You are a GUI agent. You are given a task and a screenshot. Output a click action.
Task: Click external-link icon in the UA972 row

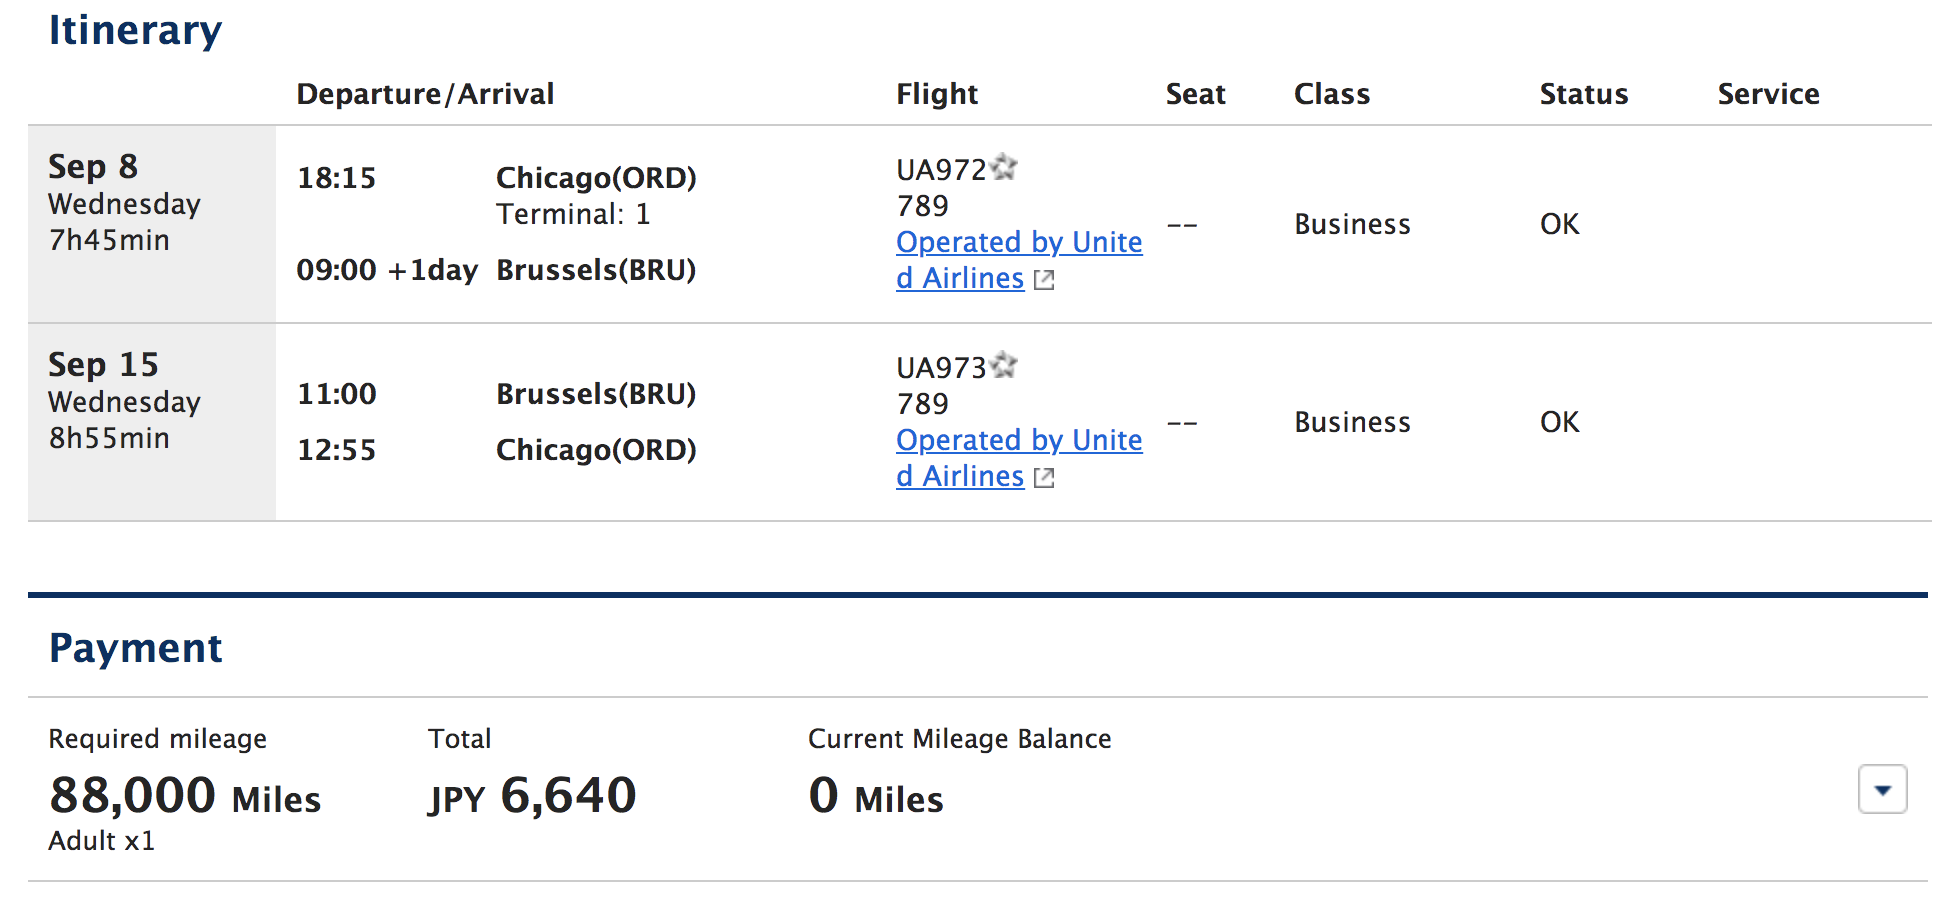[x=1044, y=280]
